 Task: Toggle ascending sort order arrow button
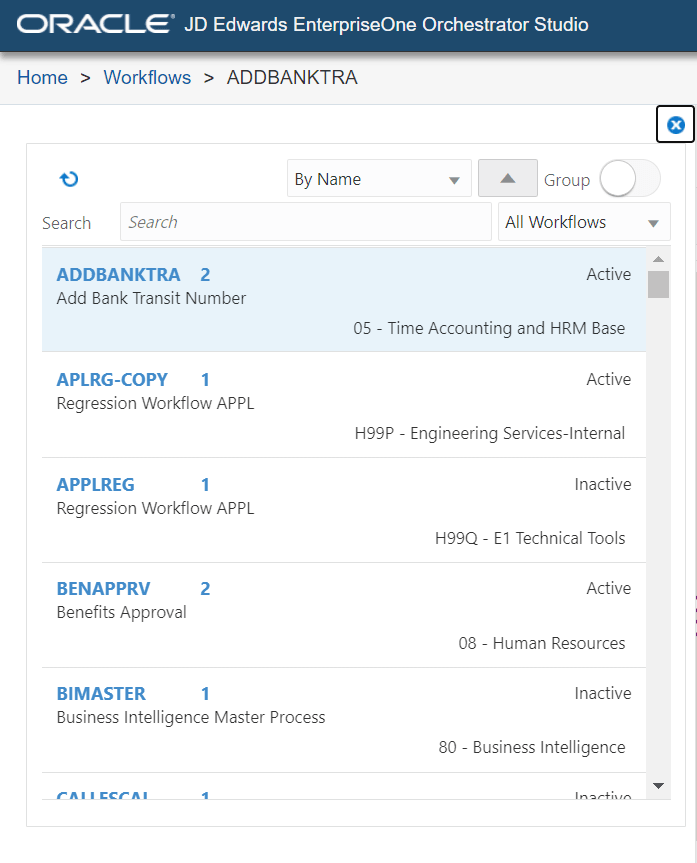(x=507, y=179)
